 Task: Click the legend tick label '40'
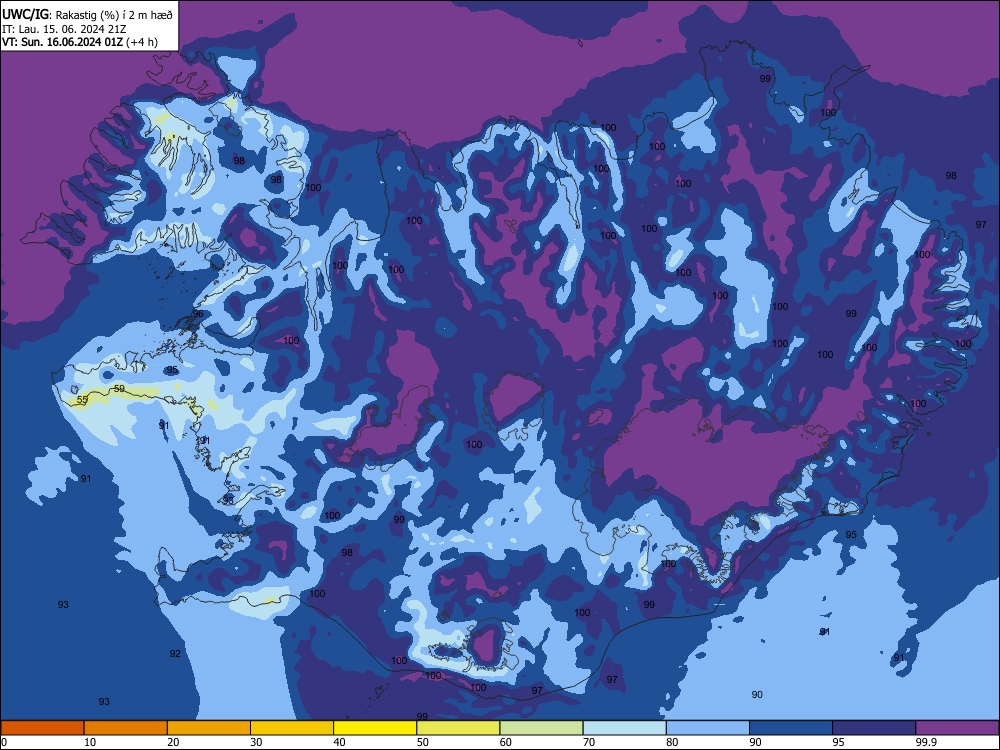(x=339, y=742)
